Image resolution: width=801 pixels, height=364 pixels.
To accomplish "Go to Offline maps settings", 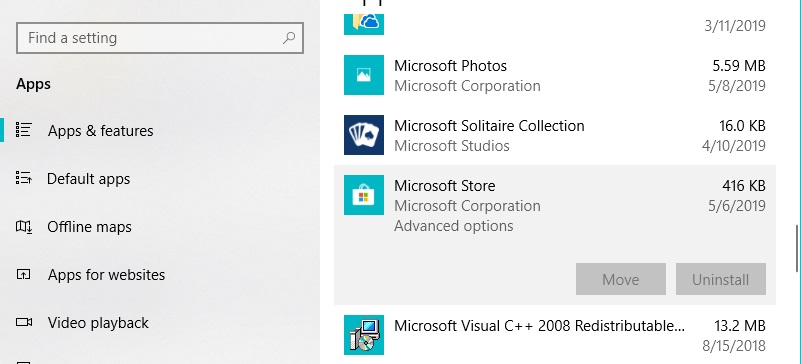I will tap(89, 227).
